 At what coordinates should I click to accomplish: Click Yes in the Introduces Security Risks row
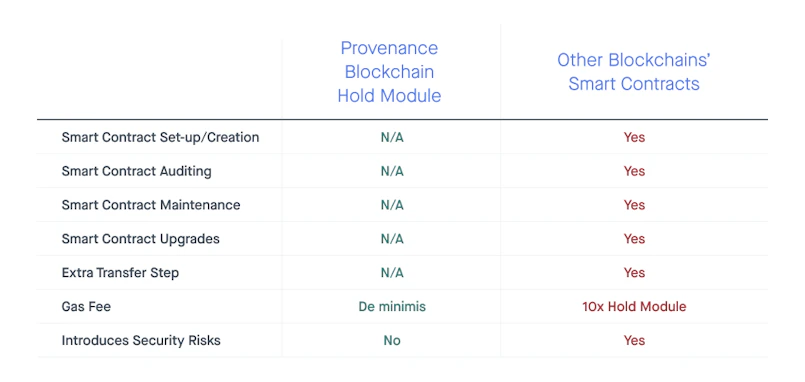click(634, 340)
